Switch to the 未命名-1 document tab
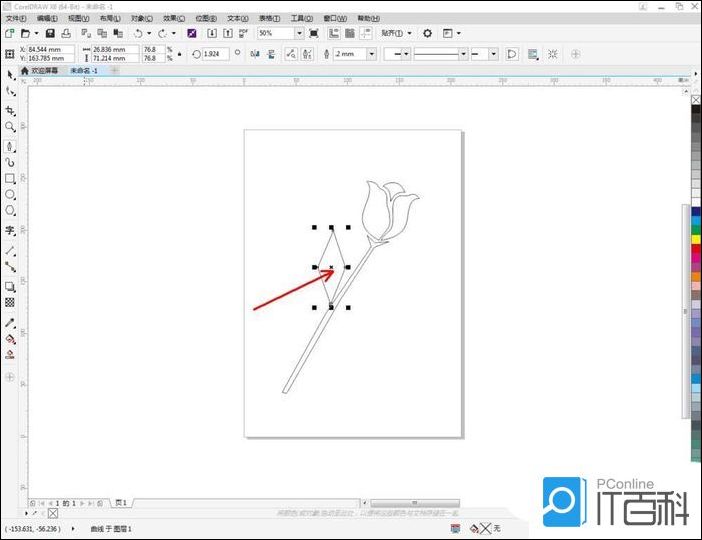Viewport: 702px width, 540px height. (x=84, y=71)
